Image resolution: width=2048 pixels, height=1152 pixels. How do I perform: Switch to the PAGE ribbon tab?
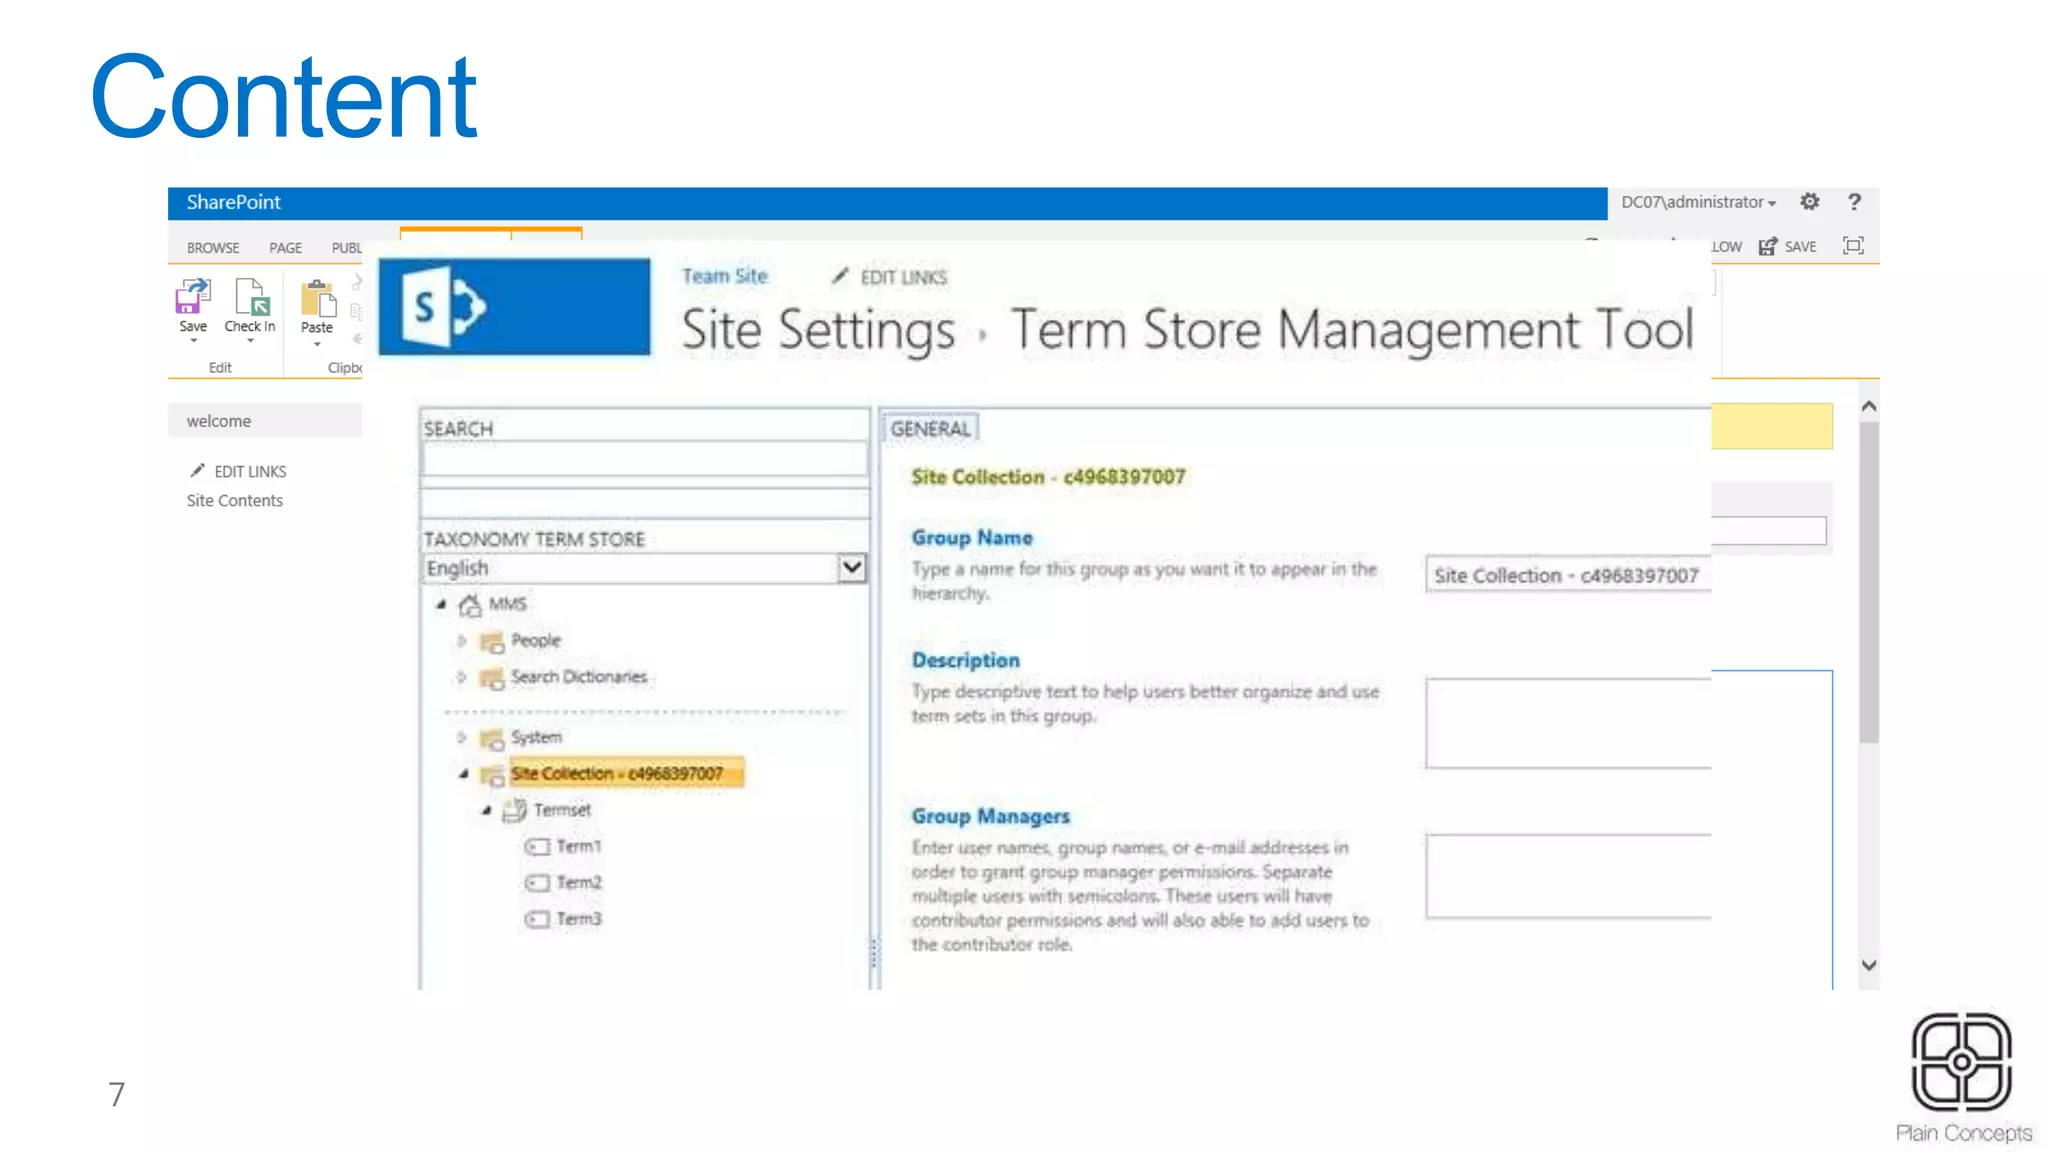point(285,247)
